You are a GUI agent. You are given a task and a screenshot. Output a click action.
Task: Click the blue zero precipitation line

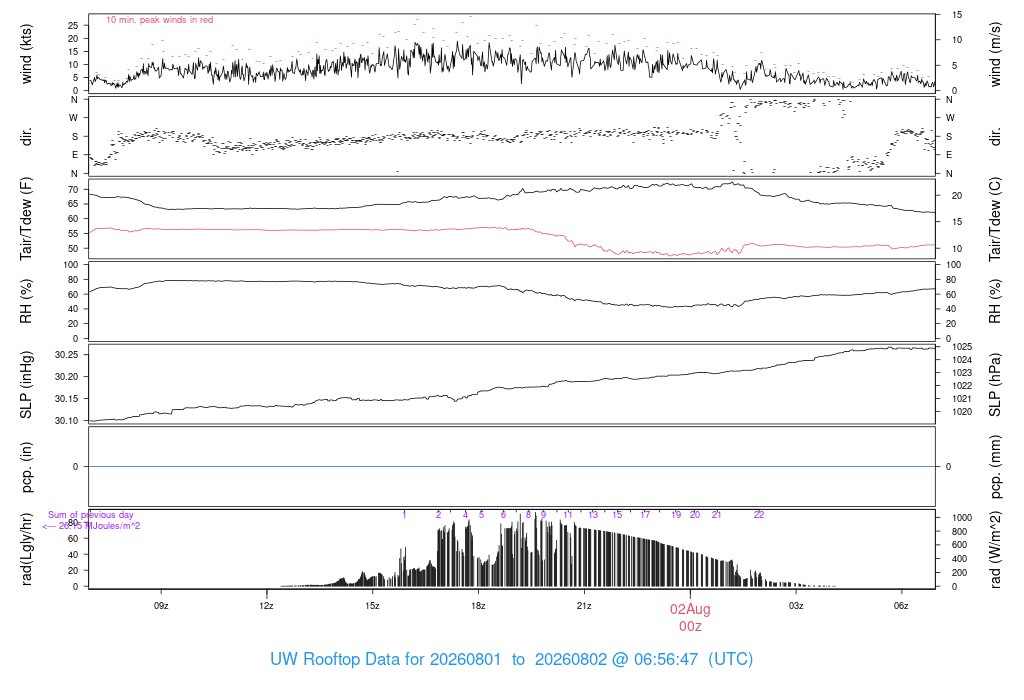512,466
